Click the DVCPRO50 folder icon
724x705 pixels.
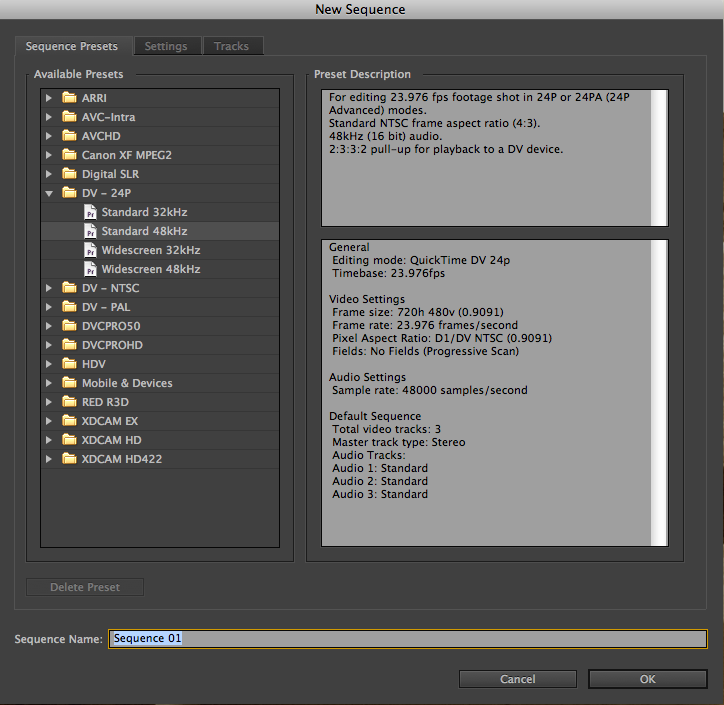(69, 326)
